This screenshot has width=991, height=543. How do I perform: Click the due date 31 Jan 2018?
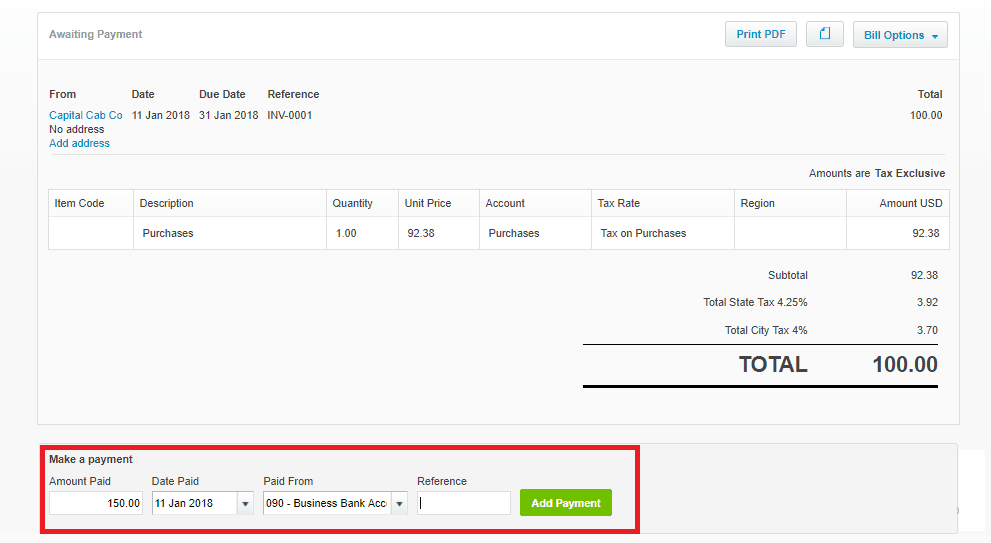[229, 115]
